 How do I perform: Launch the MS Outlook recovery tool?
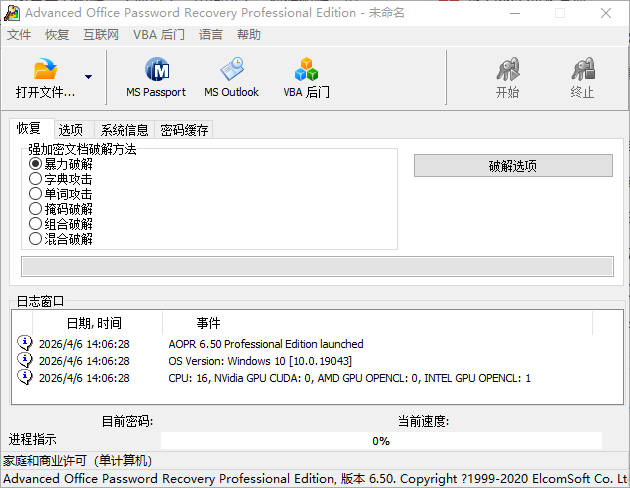pyautogui.click(x=231, y=78)
